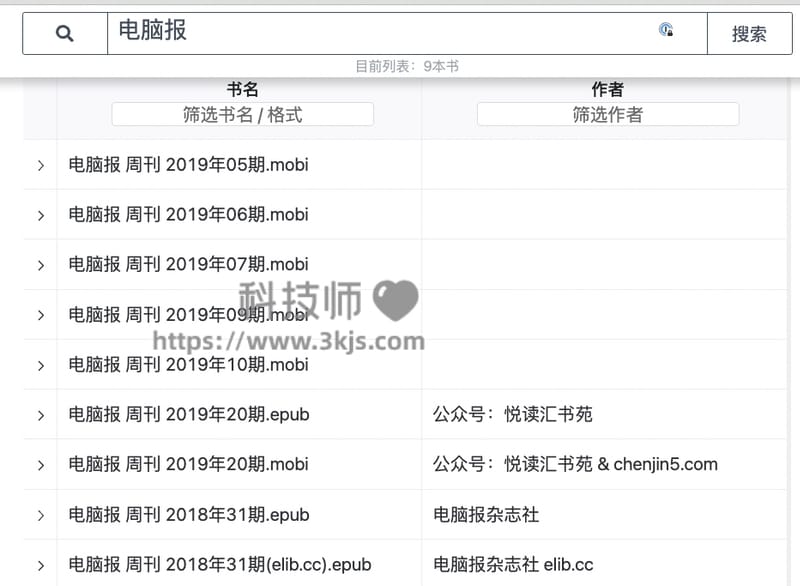The width and height of the screenshot is (800, 586).
Task: Expand the row for 2019年09期.mobi
Action: 41,315
